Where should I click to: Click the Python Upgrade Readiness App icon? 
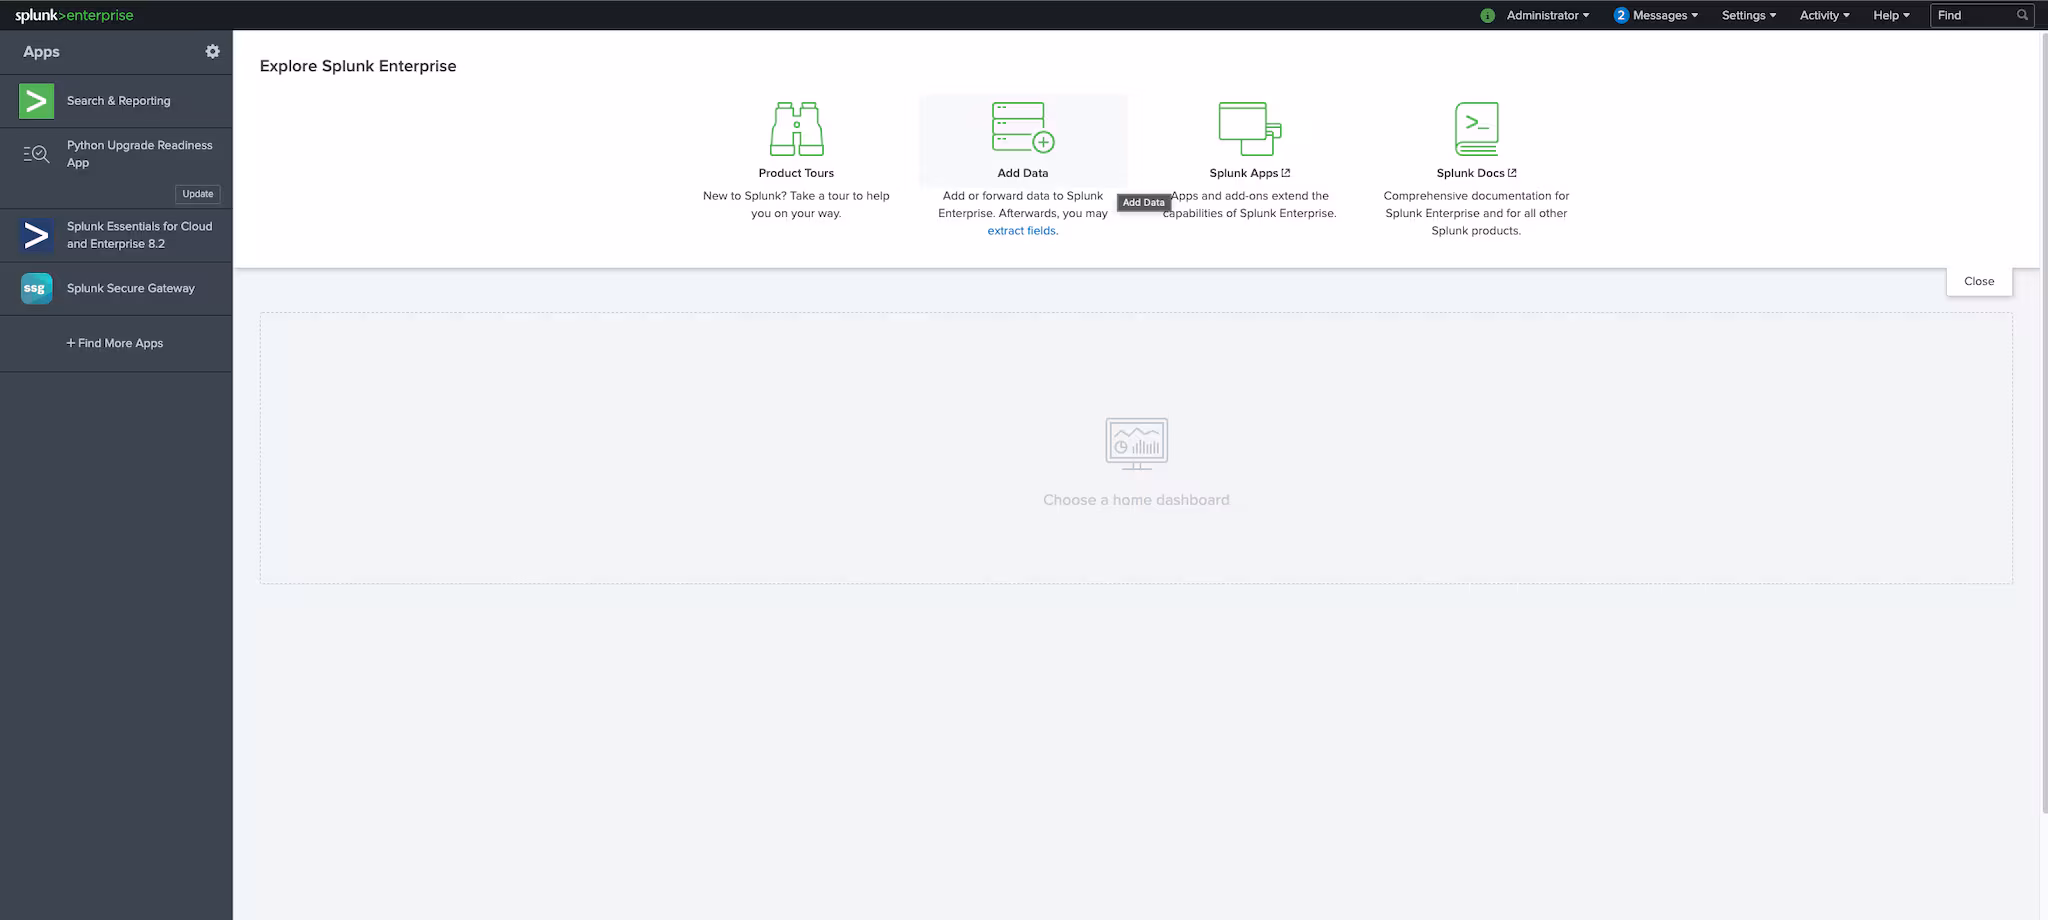[x=37, y=154]
